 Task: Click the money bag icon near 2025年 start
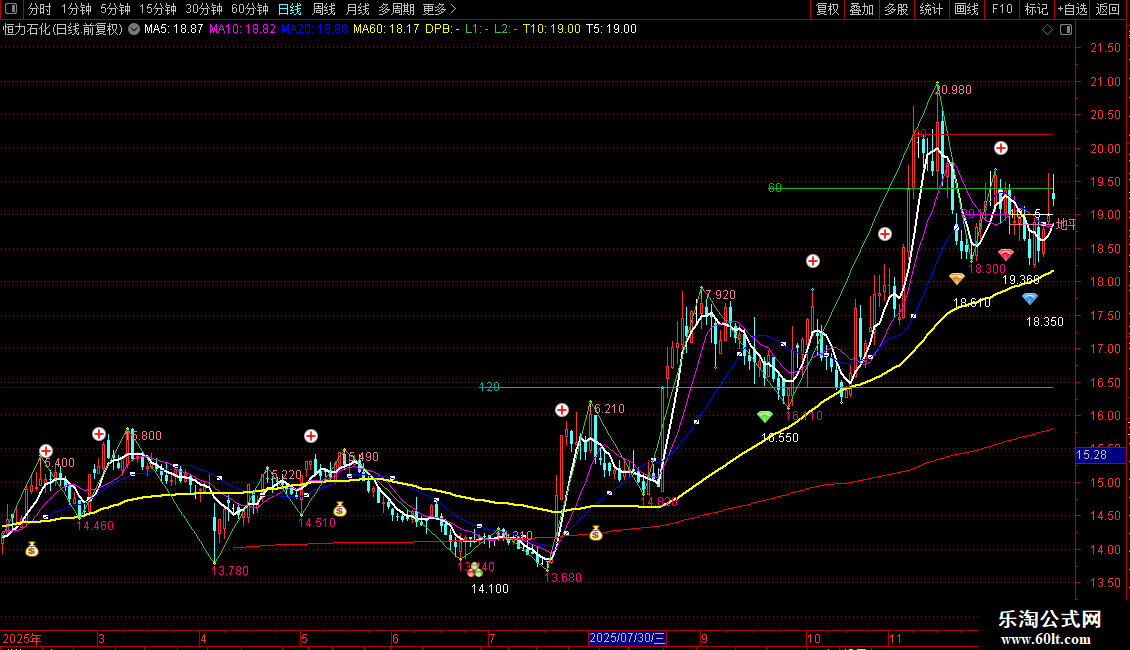(x=32, y=550)
